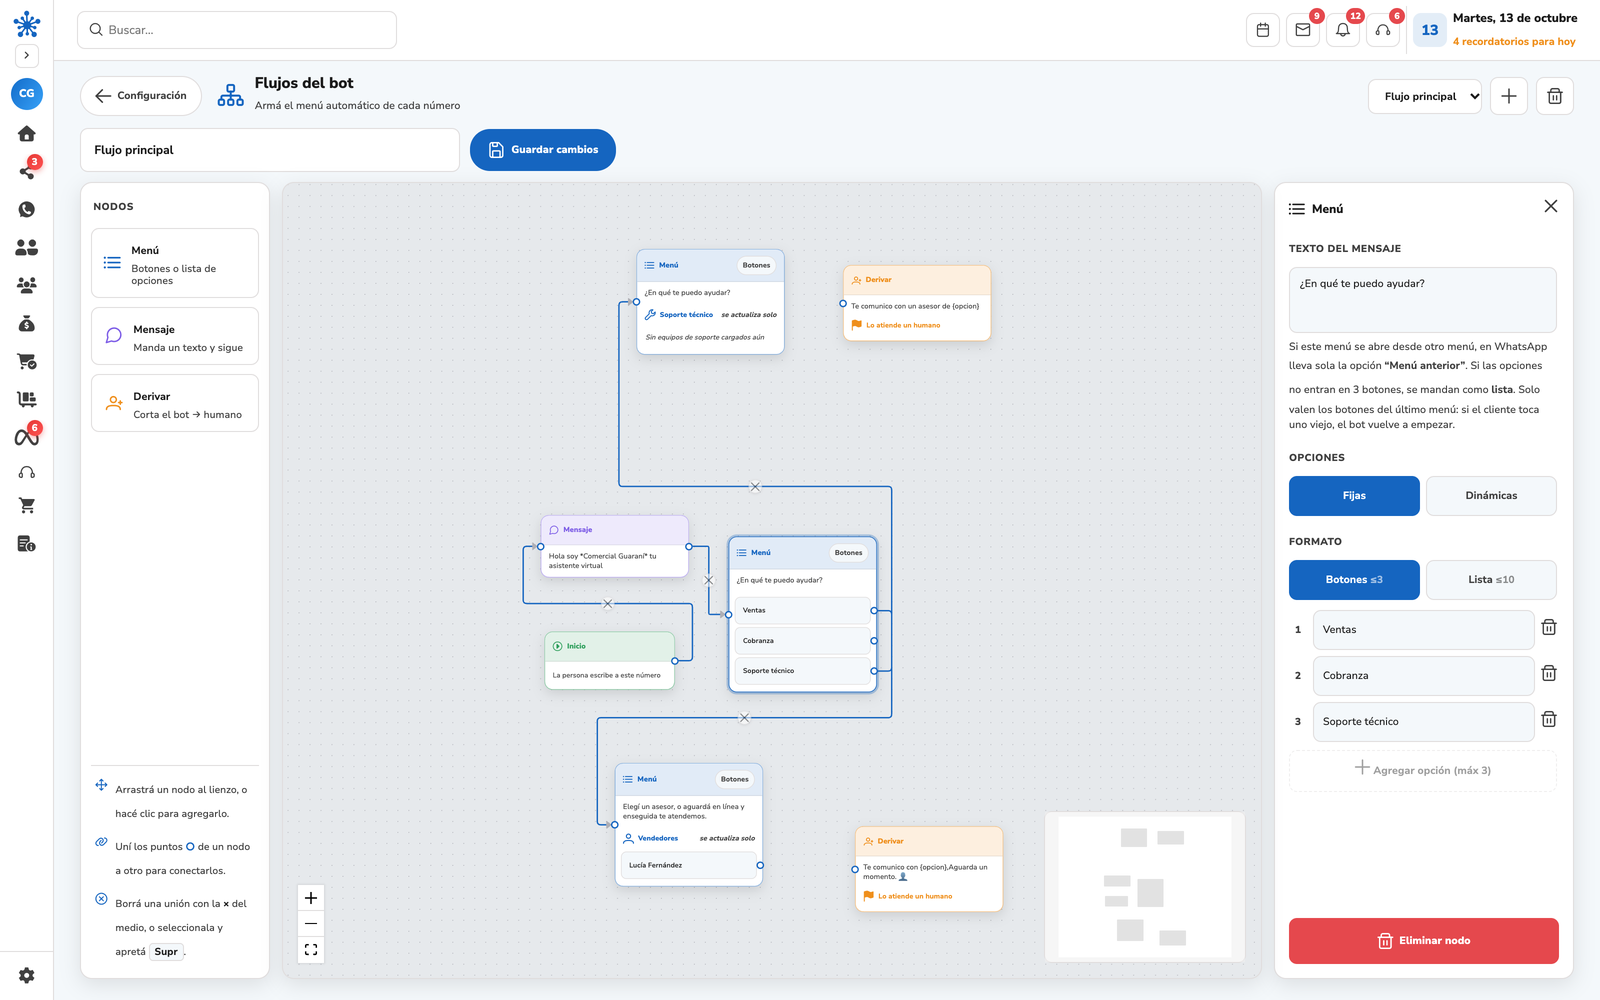
Task: Click Eliminar nodo button
Action: [1424, 941]
